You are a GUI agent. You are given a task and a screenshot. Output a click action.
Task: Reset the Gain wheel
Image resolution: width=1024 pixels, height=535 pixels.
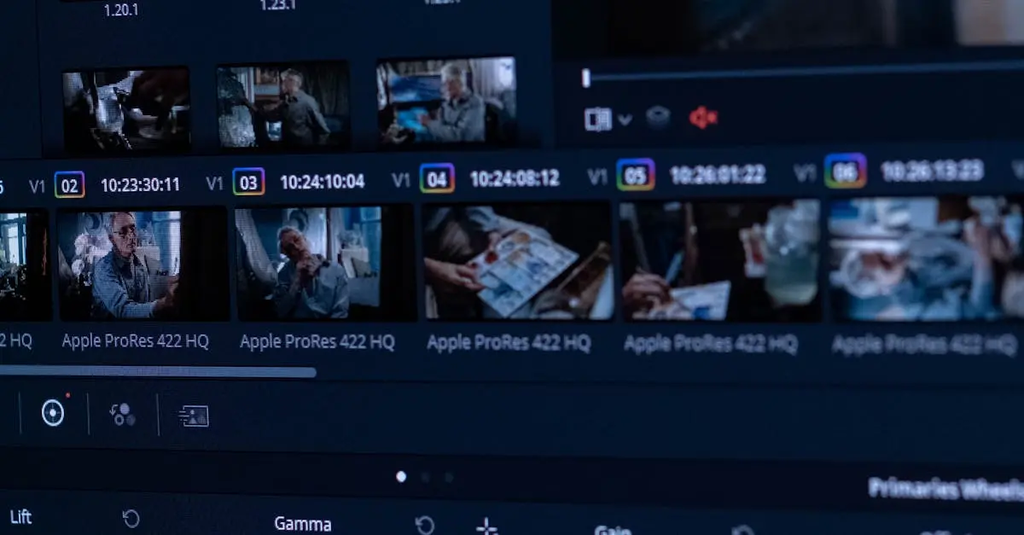tap(742, 531)
